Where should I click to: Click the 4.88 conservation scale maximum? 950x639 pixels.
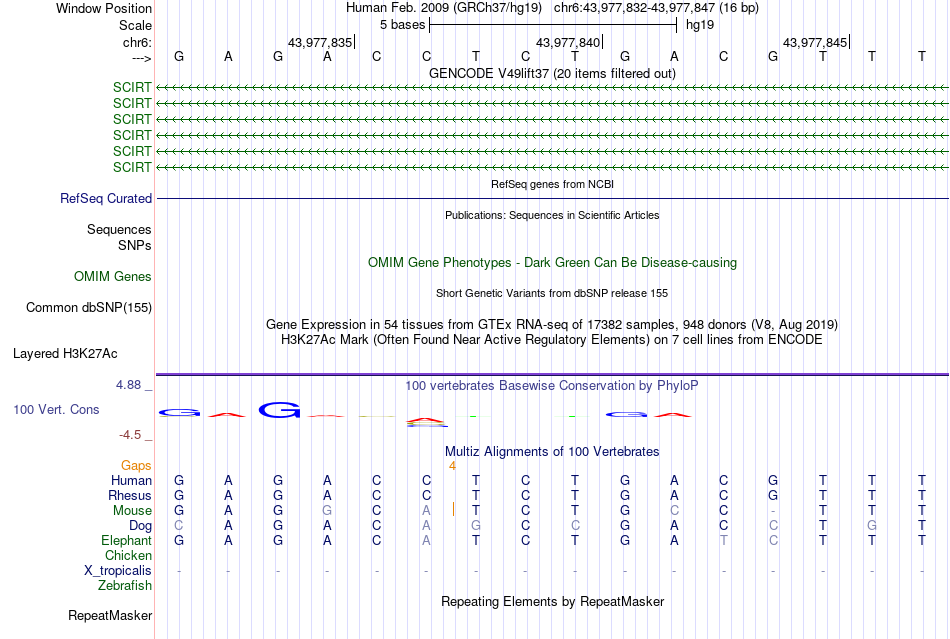click(x=128, y=385)
